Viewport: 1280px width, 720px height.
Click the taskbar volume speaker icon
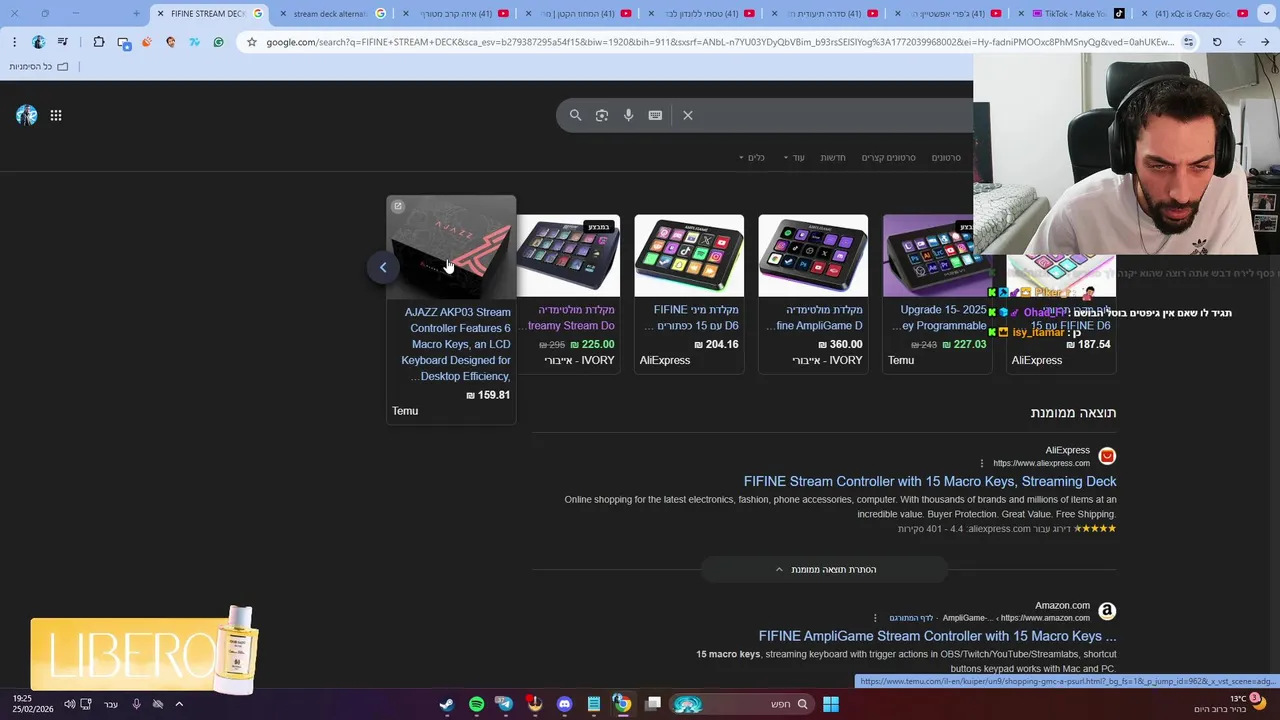pos(70,704)
